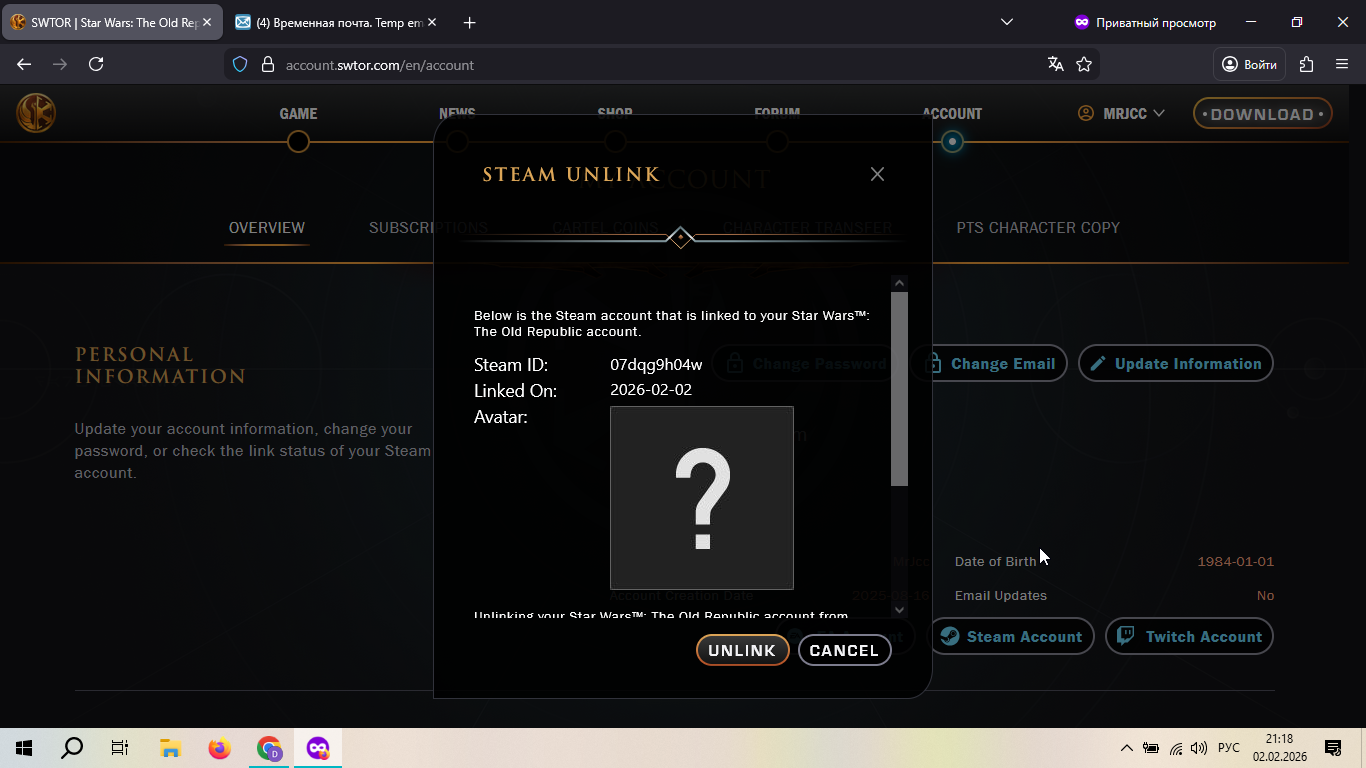This screenshot has width=1366, height=768.
Task: Click the padlock site security icon
Action: pos(267,64)
